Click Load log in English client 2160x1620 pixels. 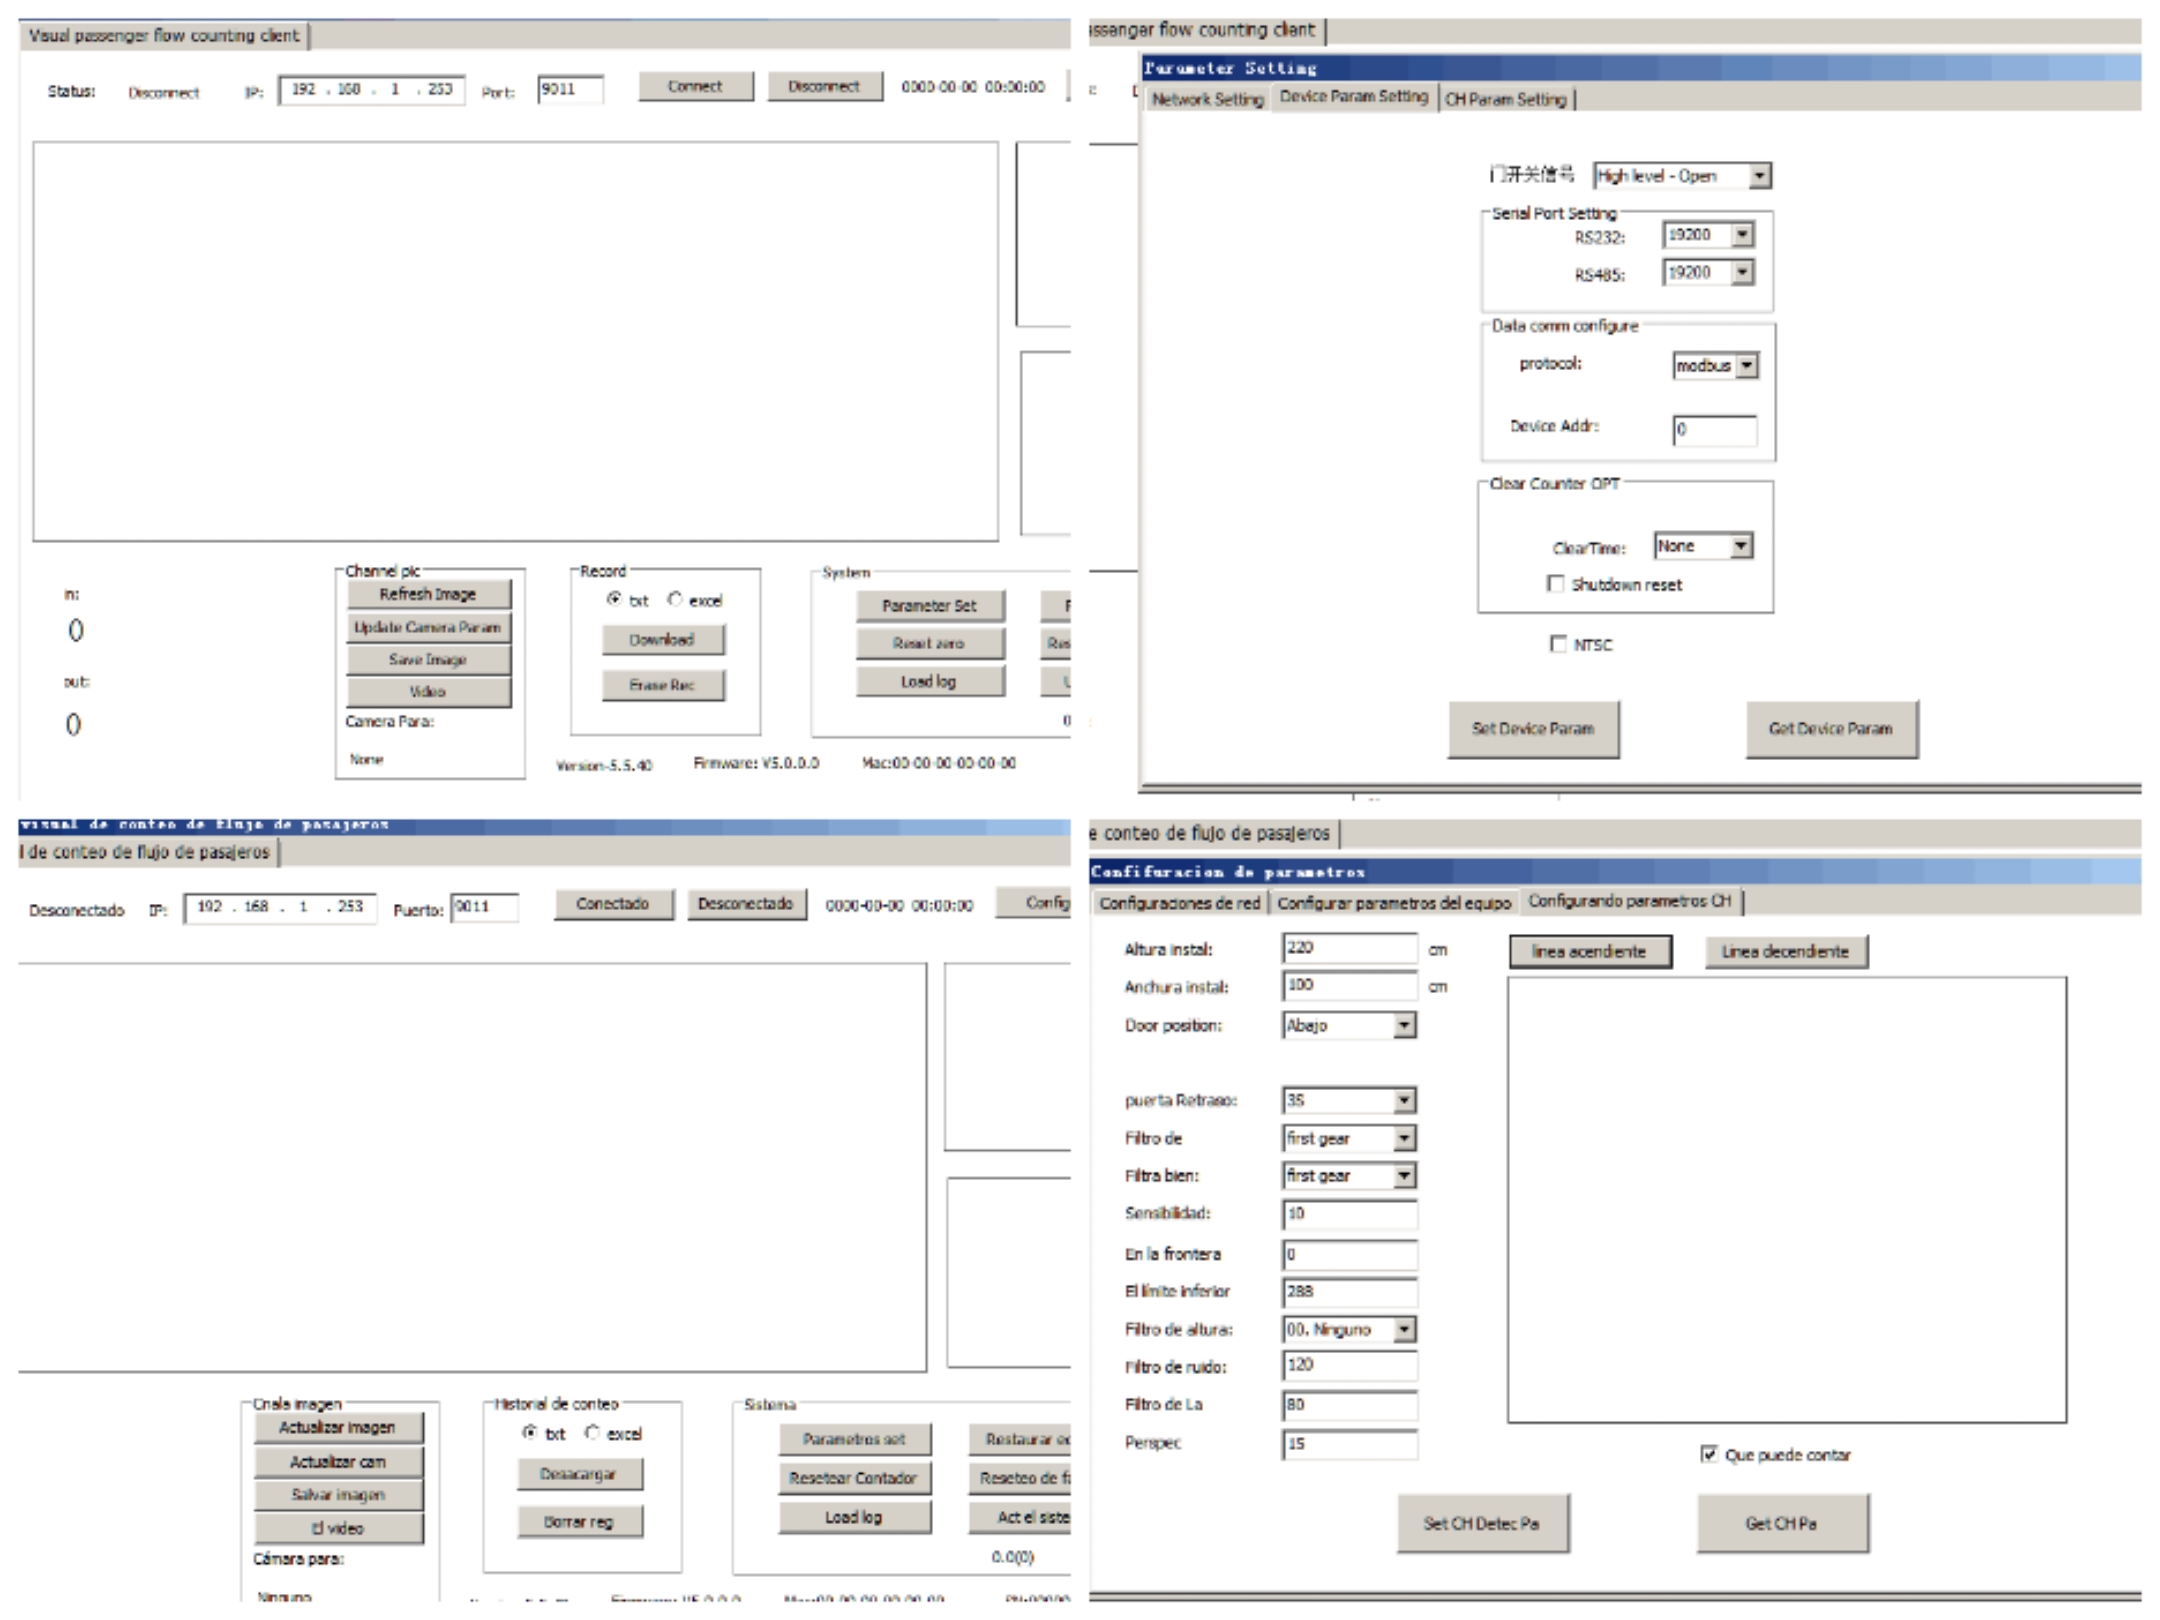pos(930,682)
